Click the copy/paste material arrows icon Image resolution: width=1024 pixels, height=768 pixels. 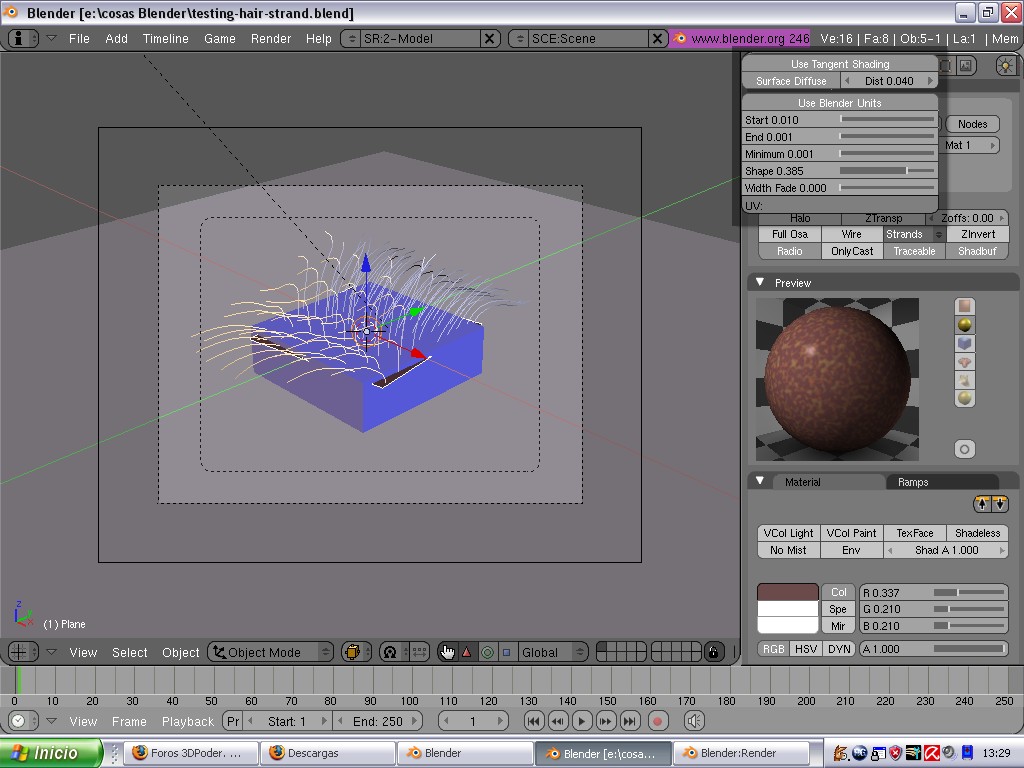[991, 504]
